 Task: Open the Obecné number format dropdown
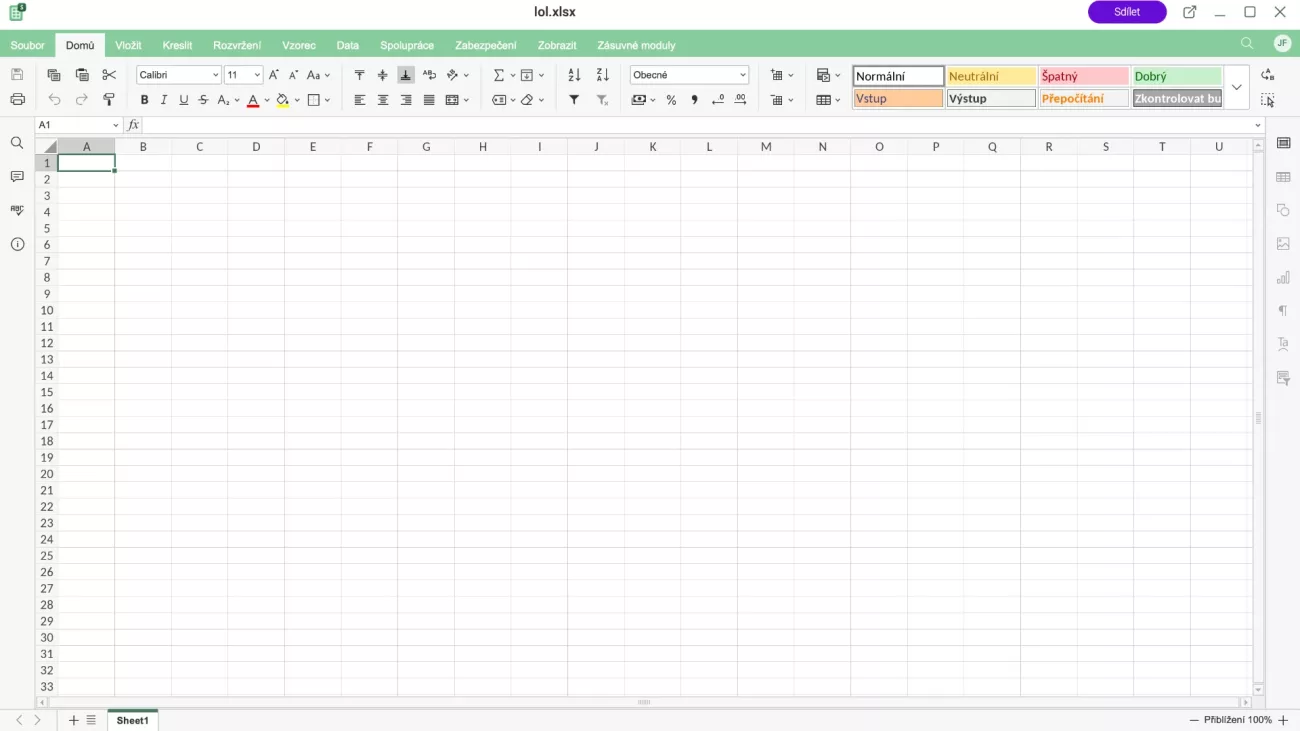(x=689, y=75)
